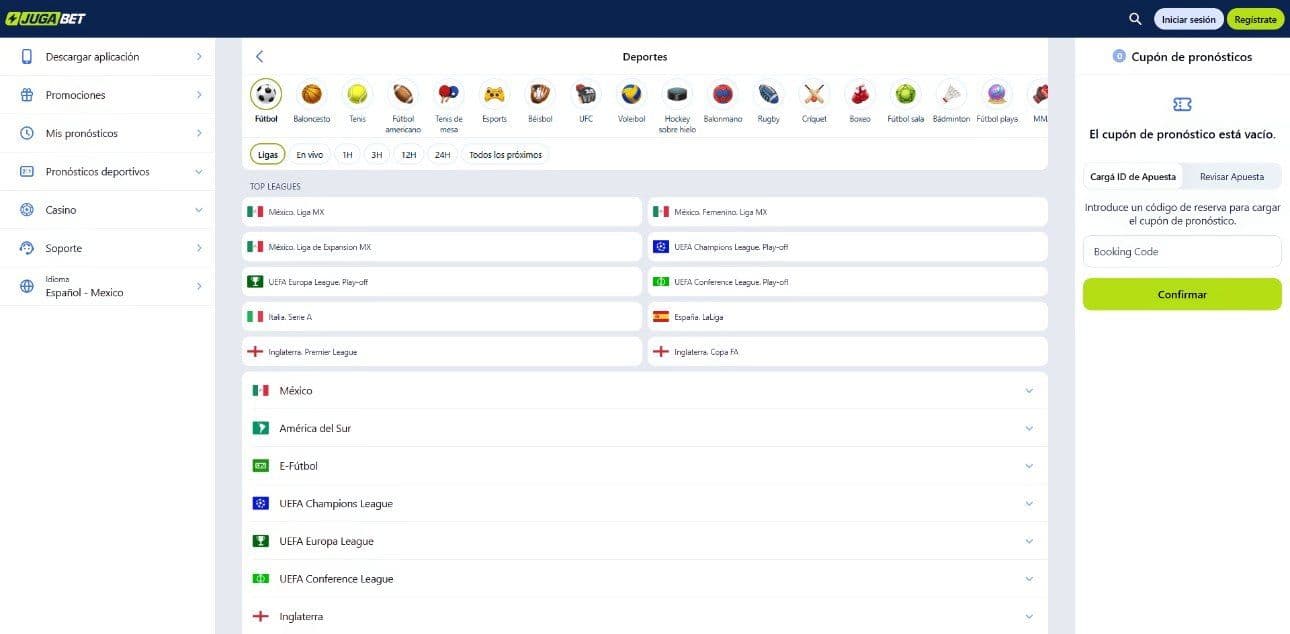The height and width of the screenshot is (634, 1290).
Task: Open the Casino sidebar dropdown
Action: click(x=107, y=210)
